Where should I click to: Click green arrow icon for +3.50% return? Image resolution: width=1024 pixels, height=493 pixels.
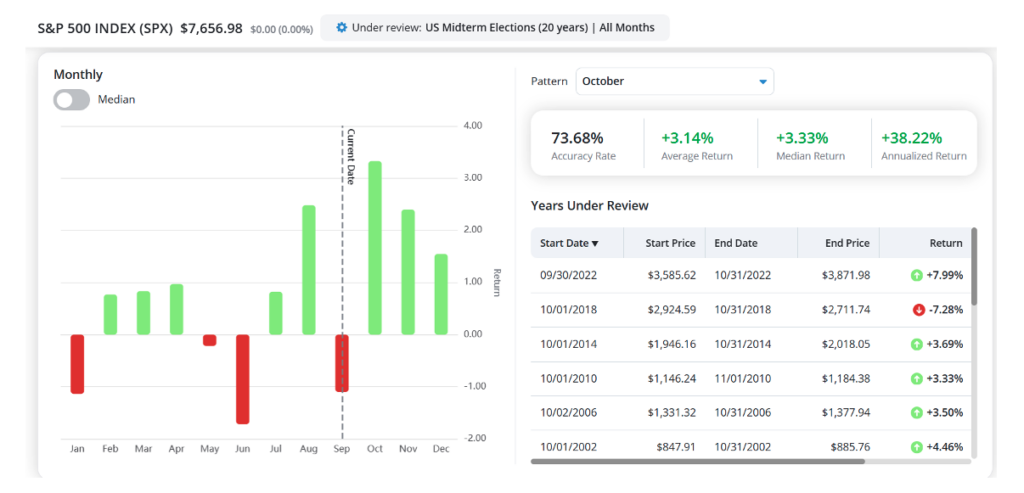(917, 413)
